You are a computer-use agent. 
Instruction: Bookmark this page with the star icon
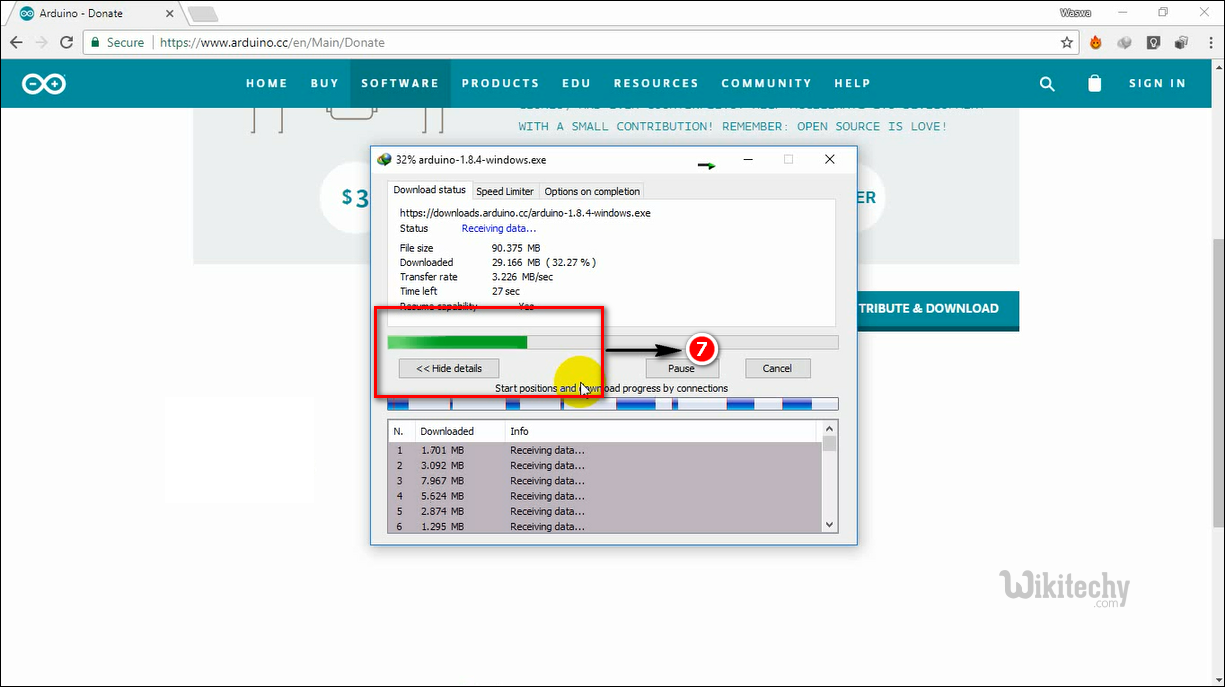pos(1067,43)
